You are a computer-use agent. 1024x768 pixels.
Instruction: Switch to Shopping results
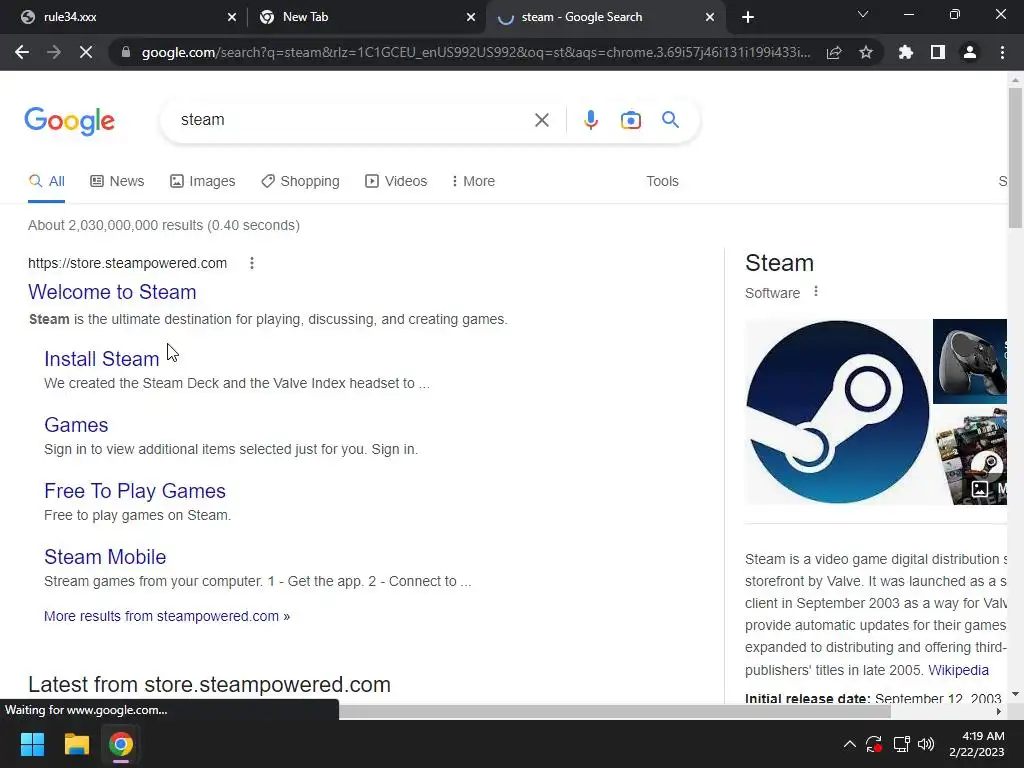[x=300, y=182]
